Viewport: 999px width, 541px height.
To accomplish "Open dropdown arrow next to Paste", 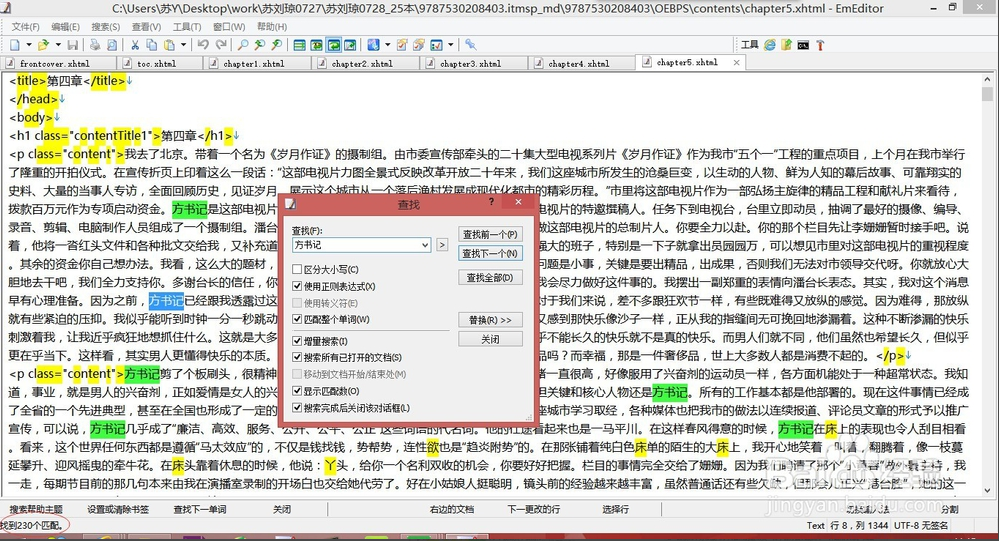I will coord(183,45).
